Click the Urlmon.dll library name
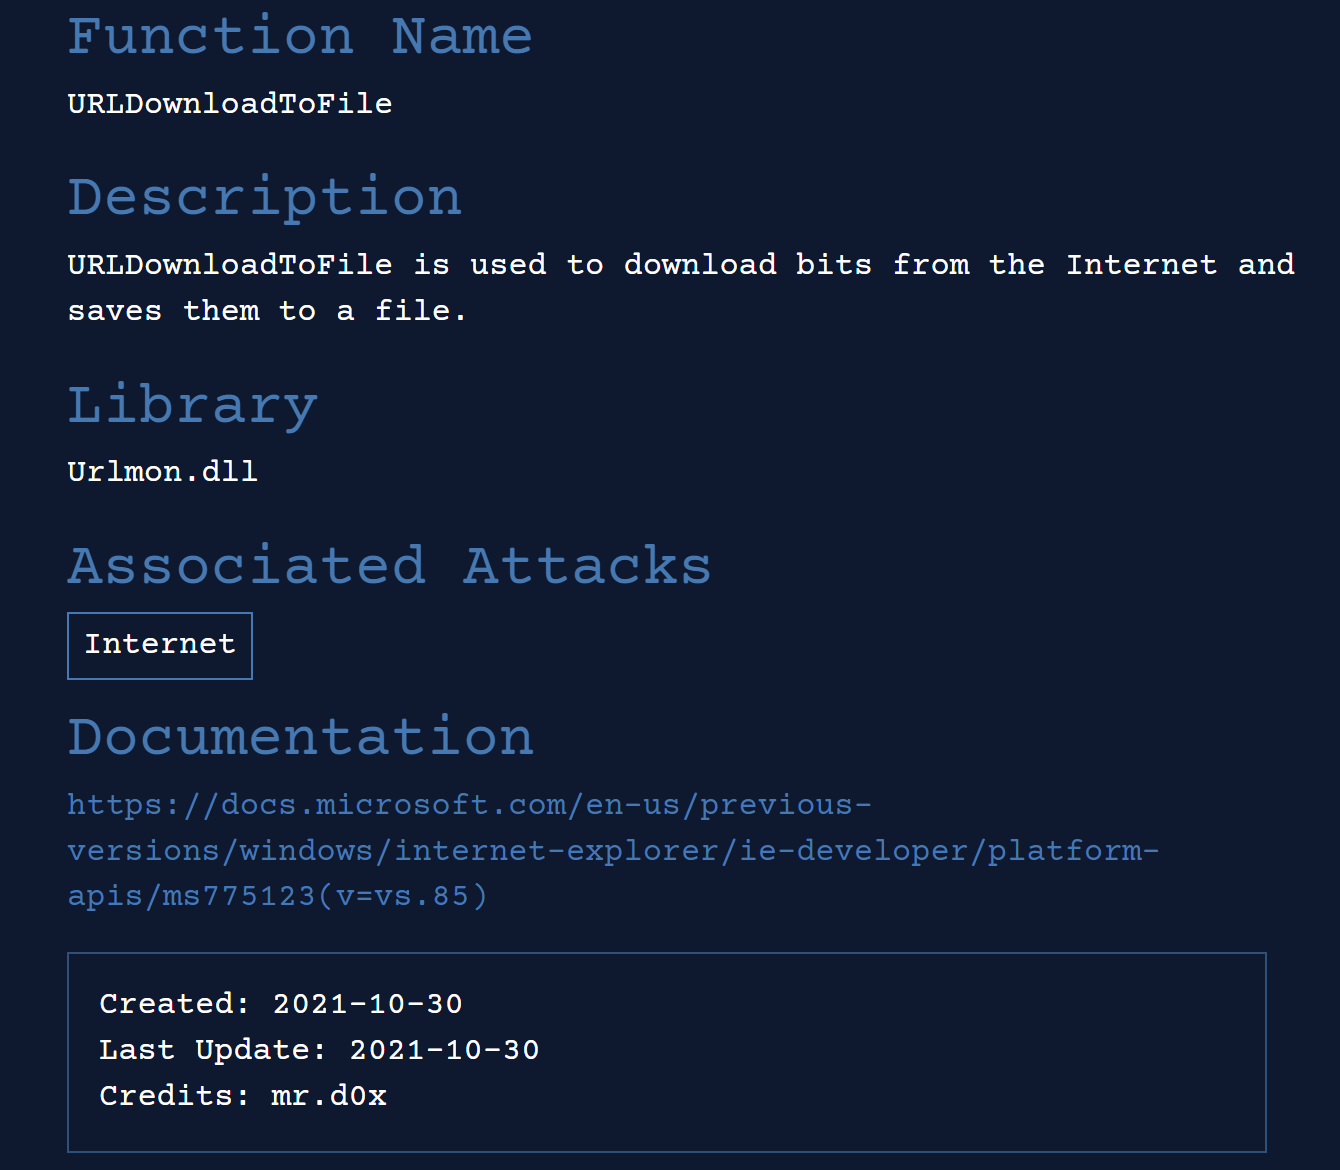This screenshot has width=1340, height=1170. (163, 471)
